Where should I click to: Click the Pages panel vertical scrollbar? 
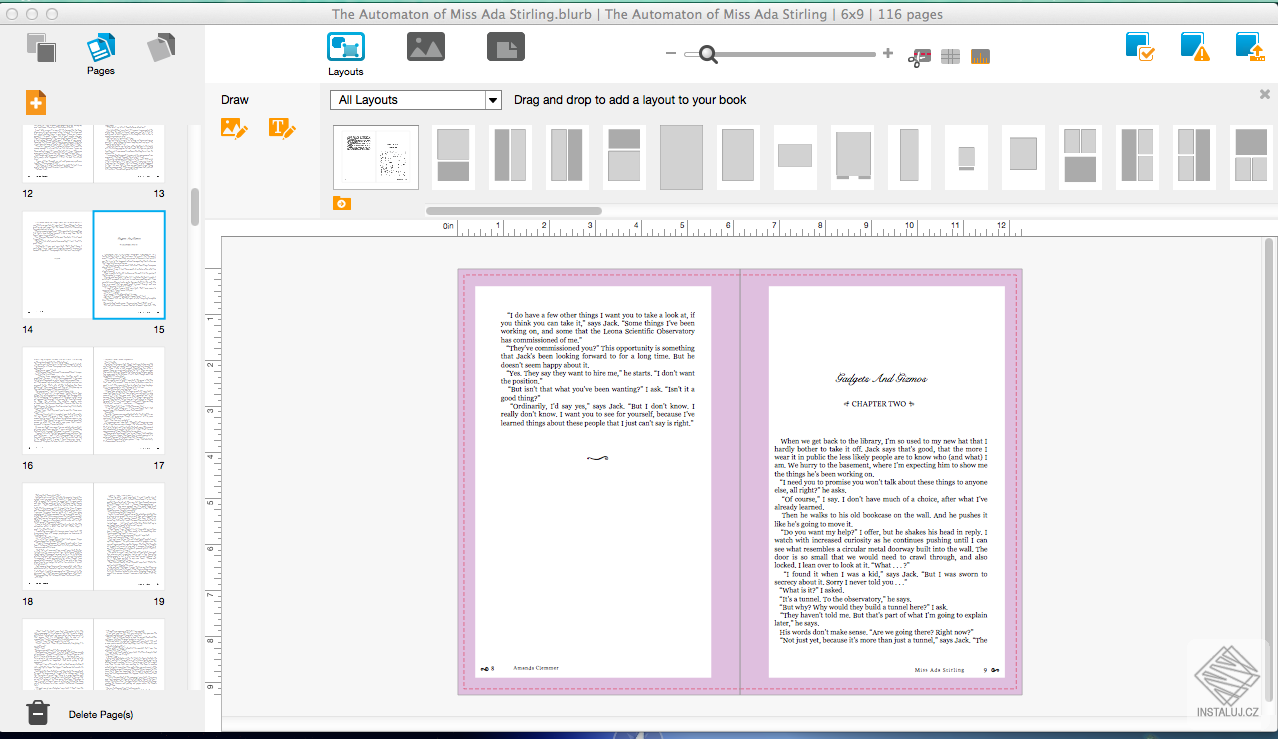coord(195,207)
